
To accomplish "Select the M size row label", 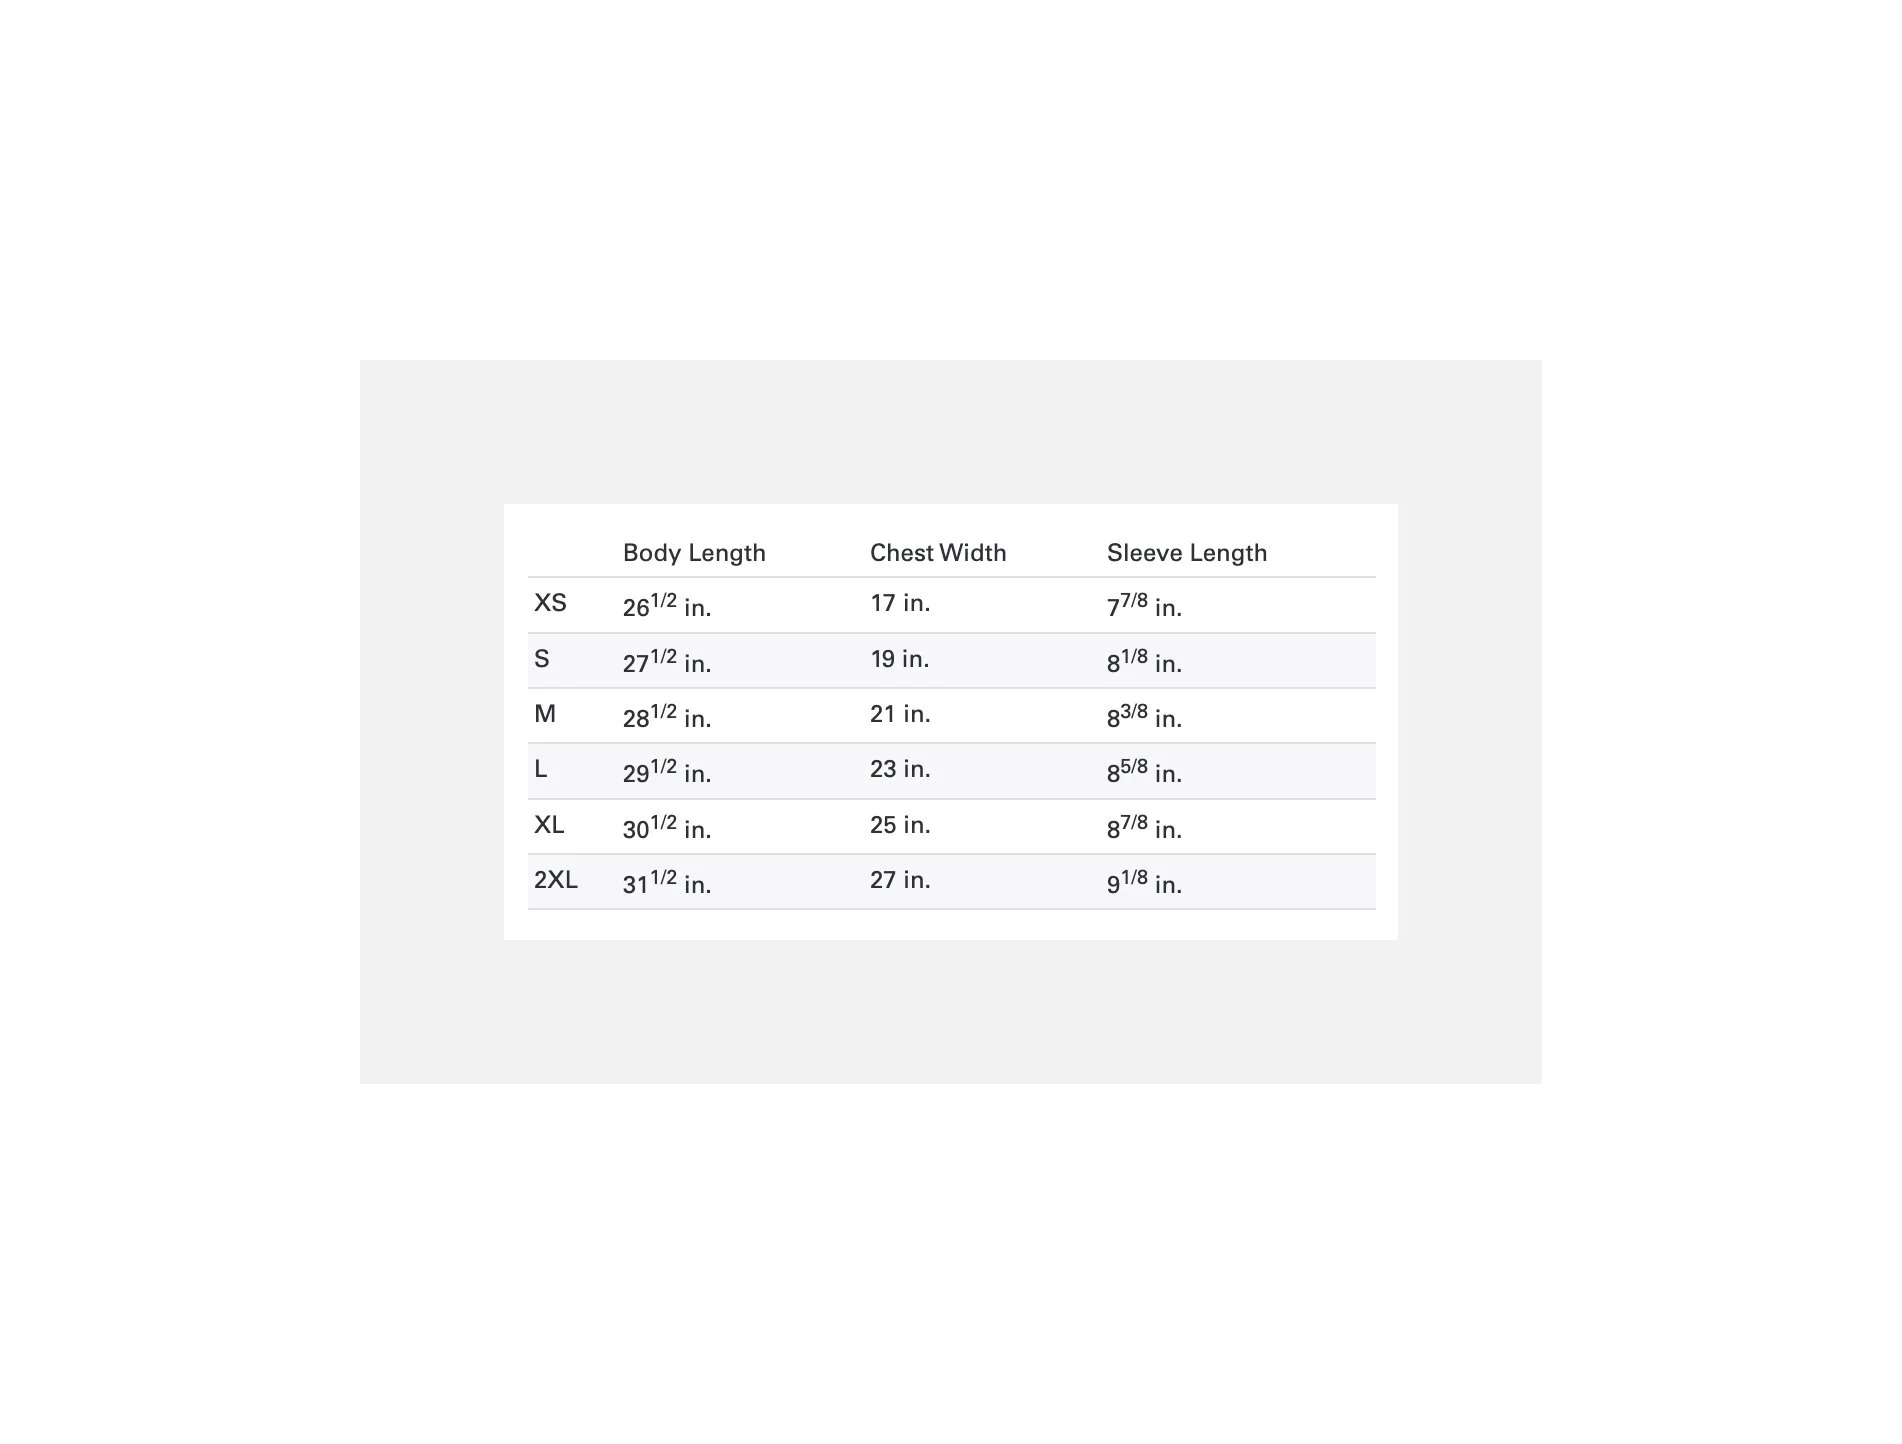I will (545, 714).
